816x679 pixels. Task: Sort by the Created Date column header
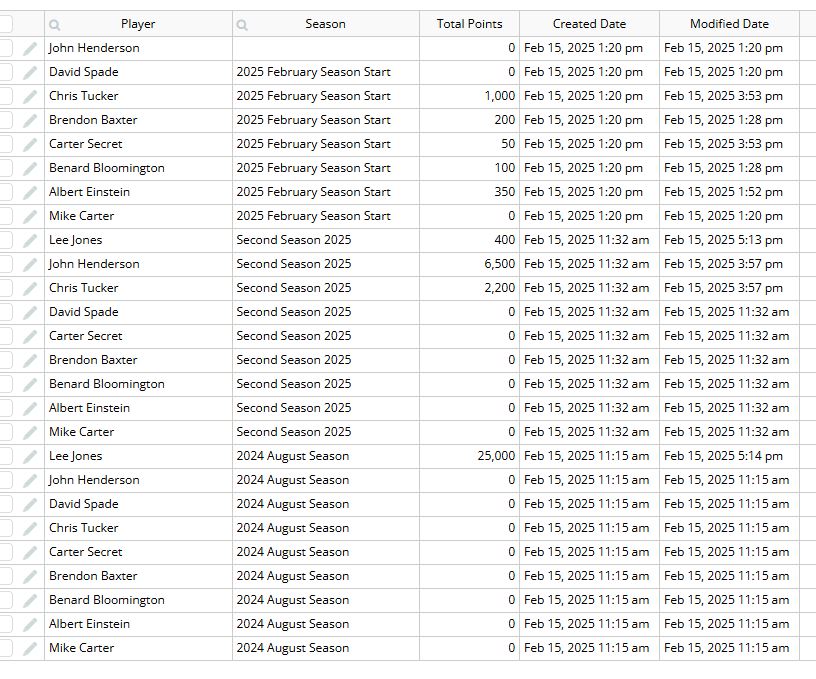(589, 24)
